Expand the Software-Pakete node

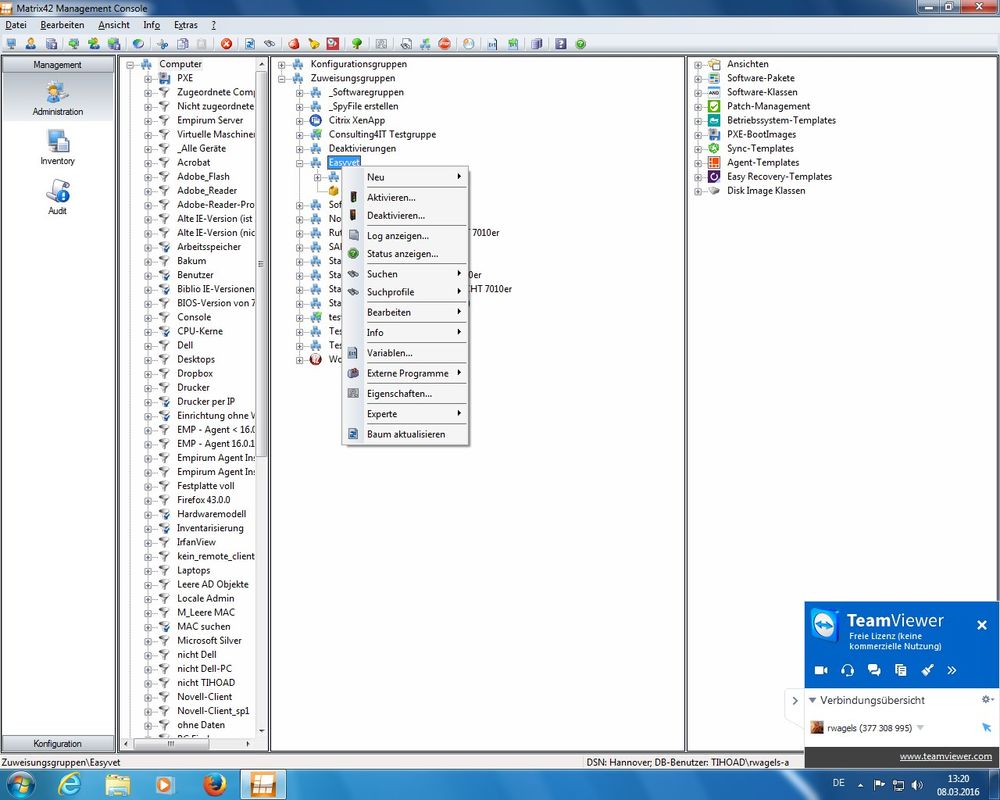698,78
